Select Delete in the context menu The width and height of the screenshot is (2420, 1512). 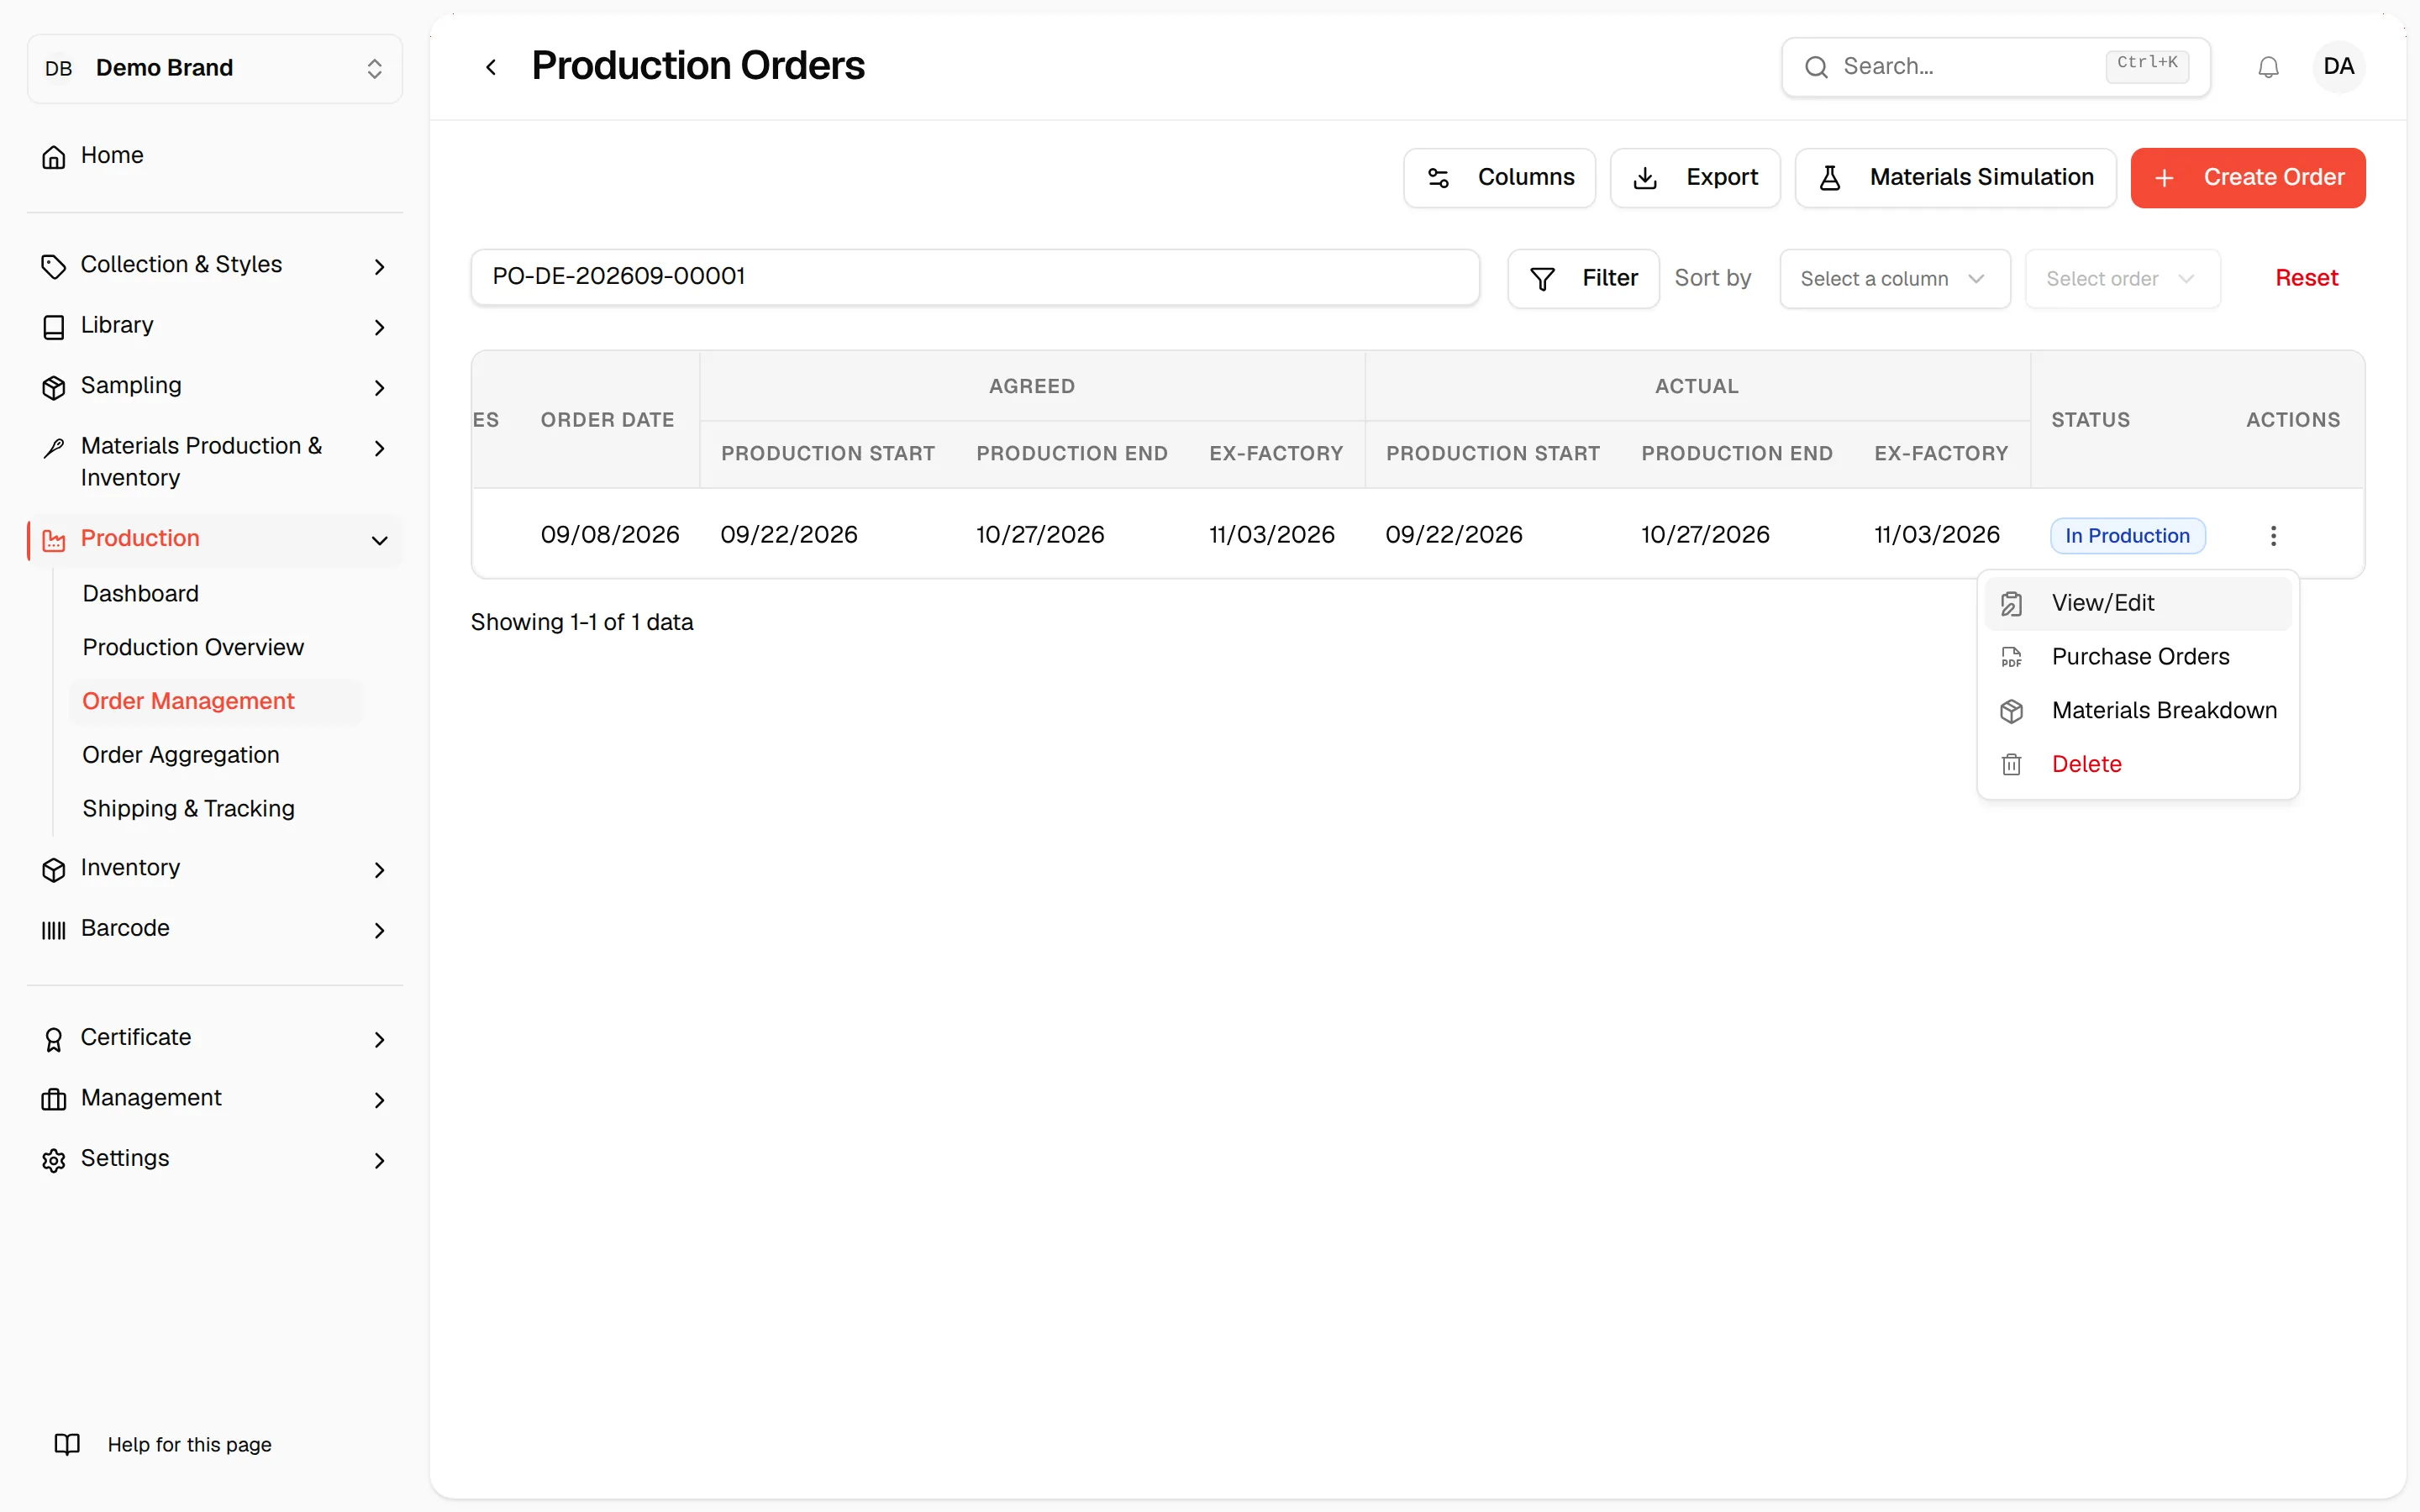coord(2137,765)
